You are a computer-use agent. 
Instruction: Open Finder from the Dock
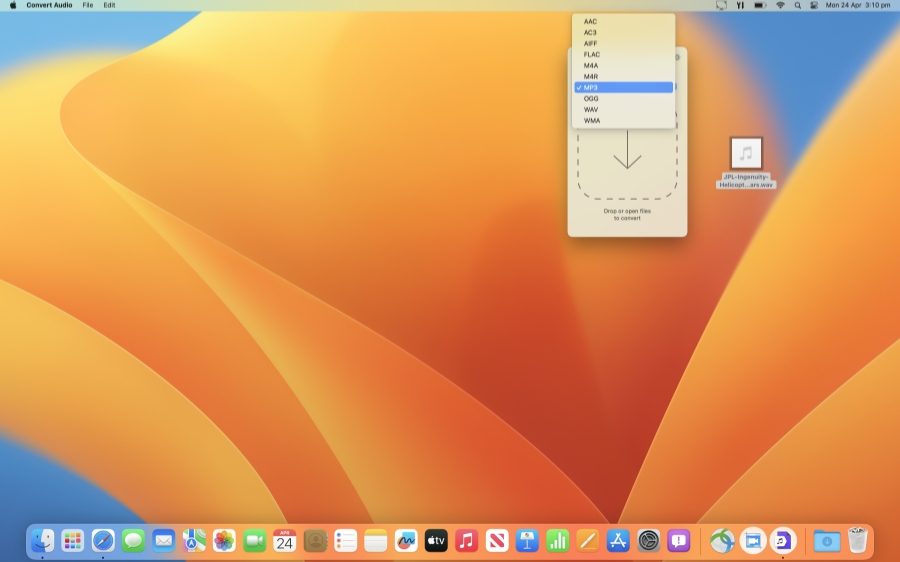coord(43,541)
